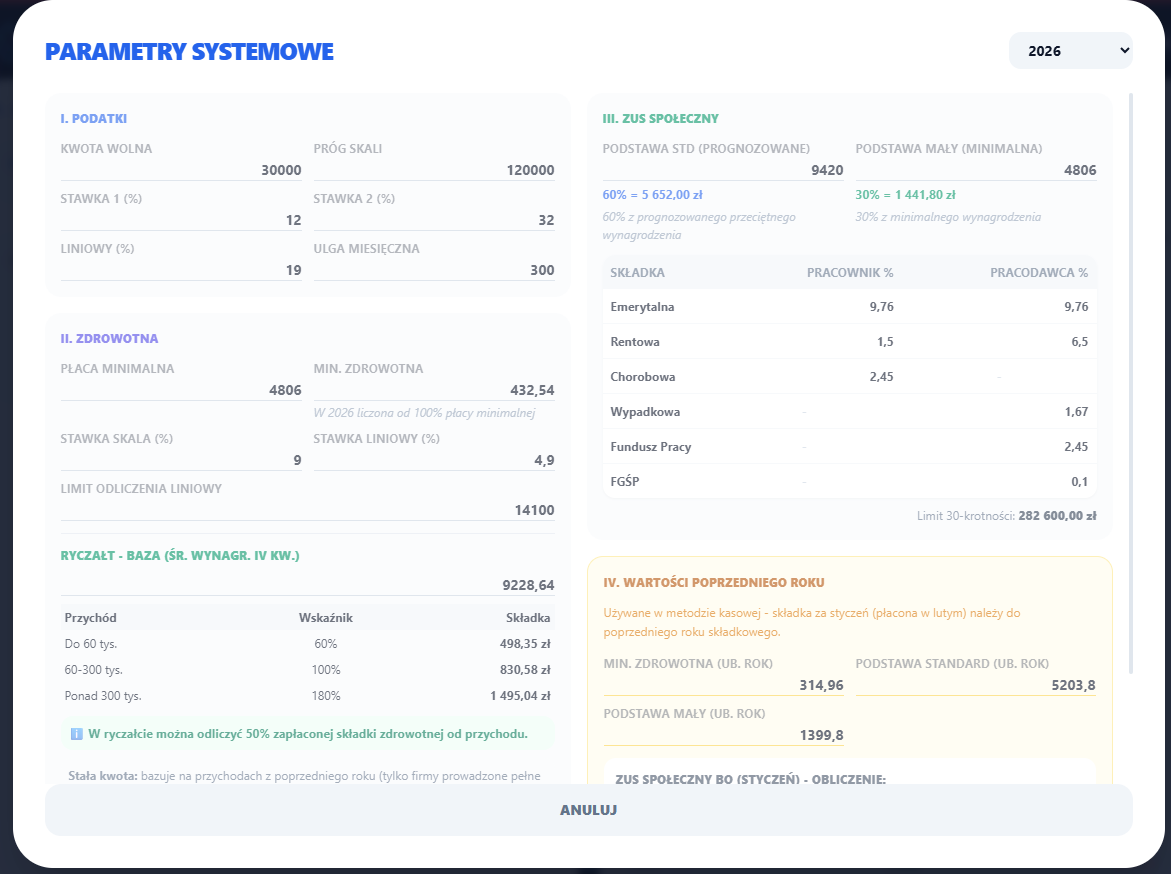The height and width of the screenshot is (874, 1171).
Task: Click the składka amount 1 495,04 zł
Action: coord(521,696)
